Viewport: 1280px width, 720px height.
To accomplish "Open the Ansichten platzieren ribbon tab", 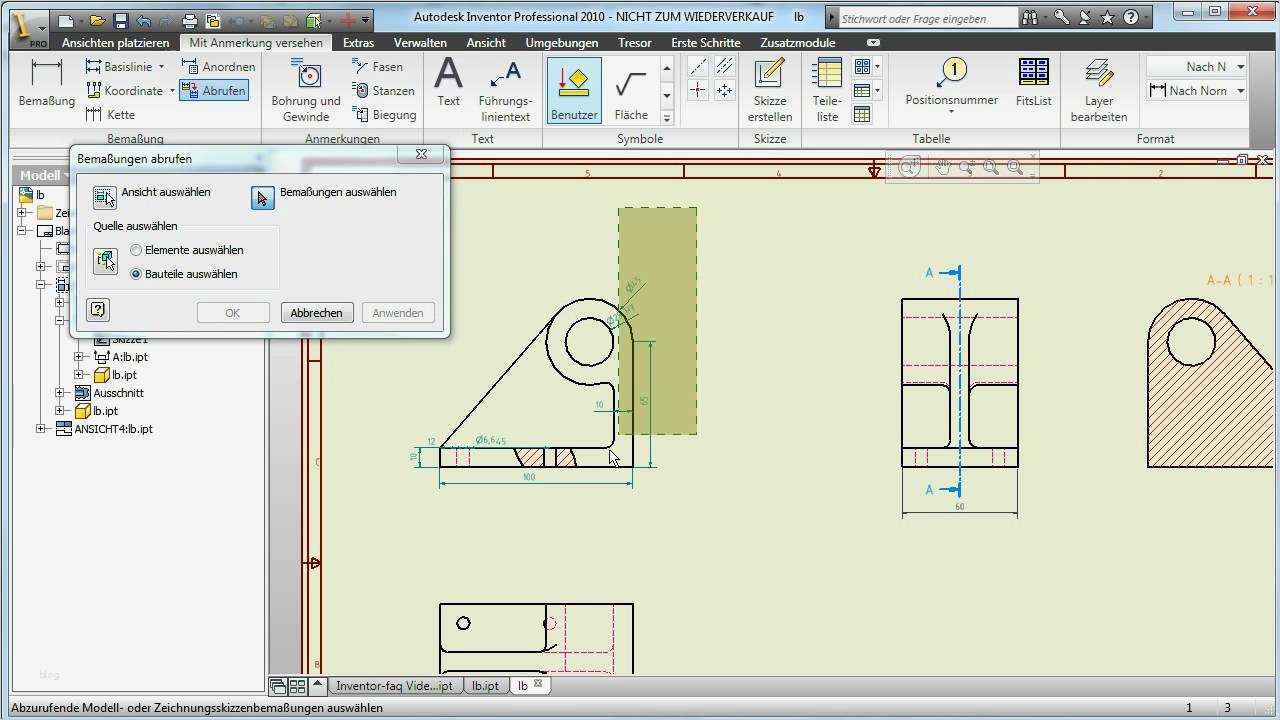I will (115, 43).
